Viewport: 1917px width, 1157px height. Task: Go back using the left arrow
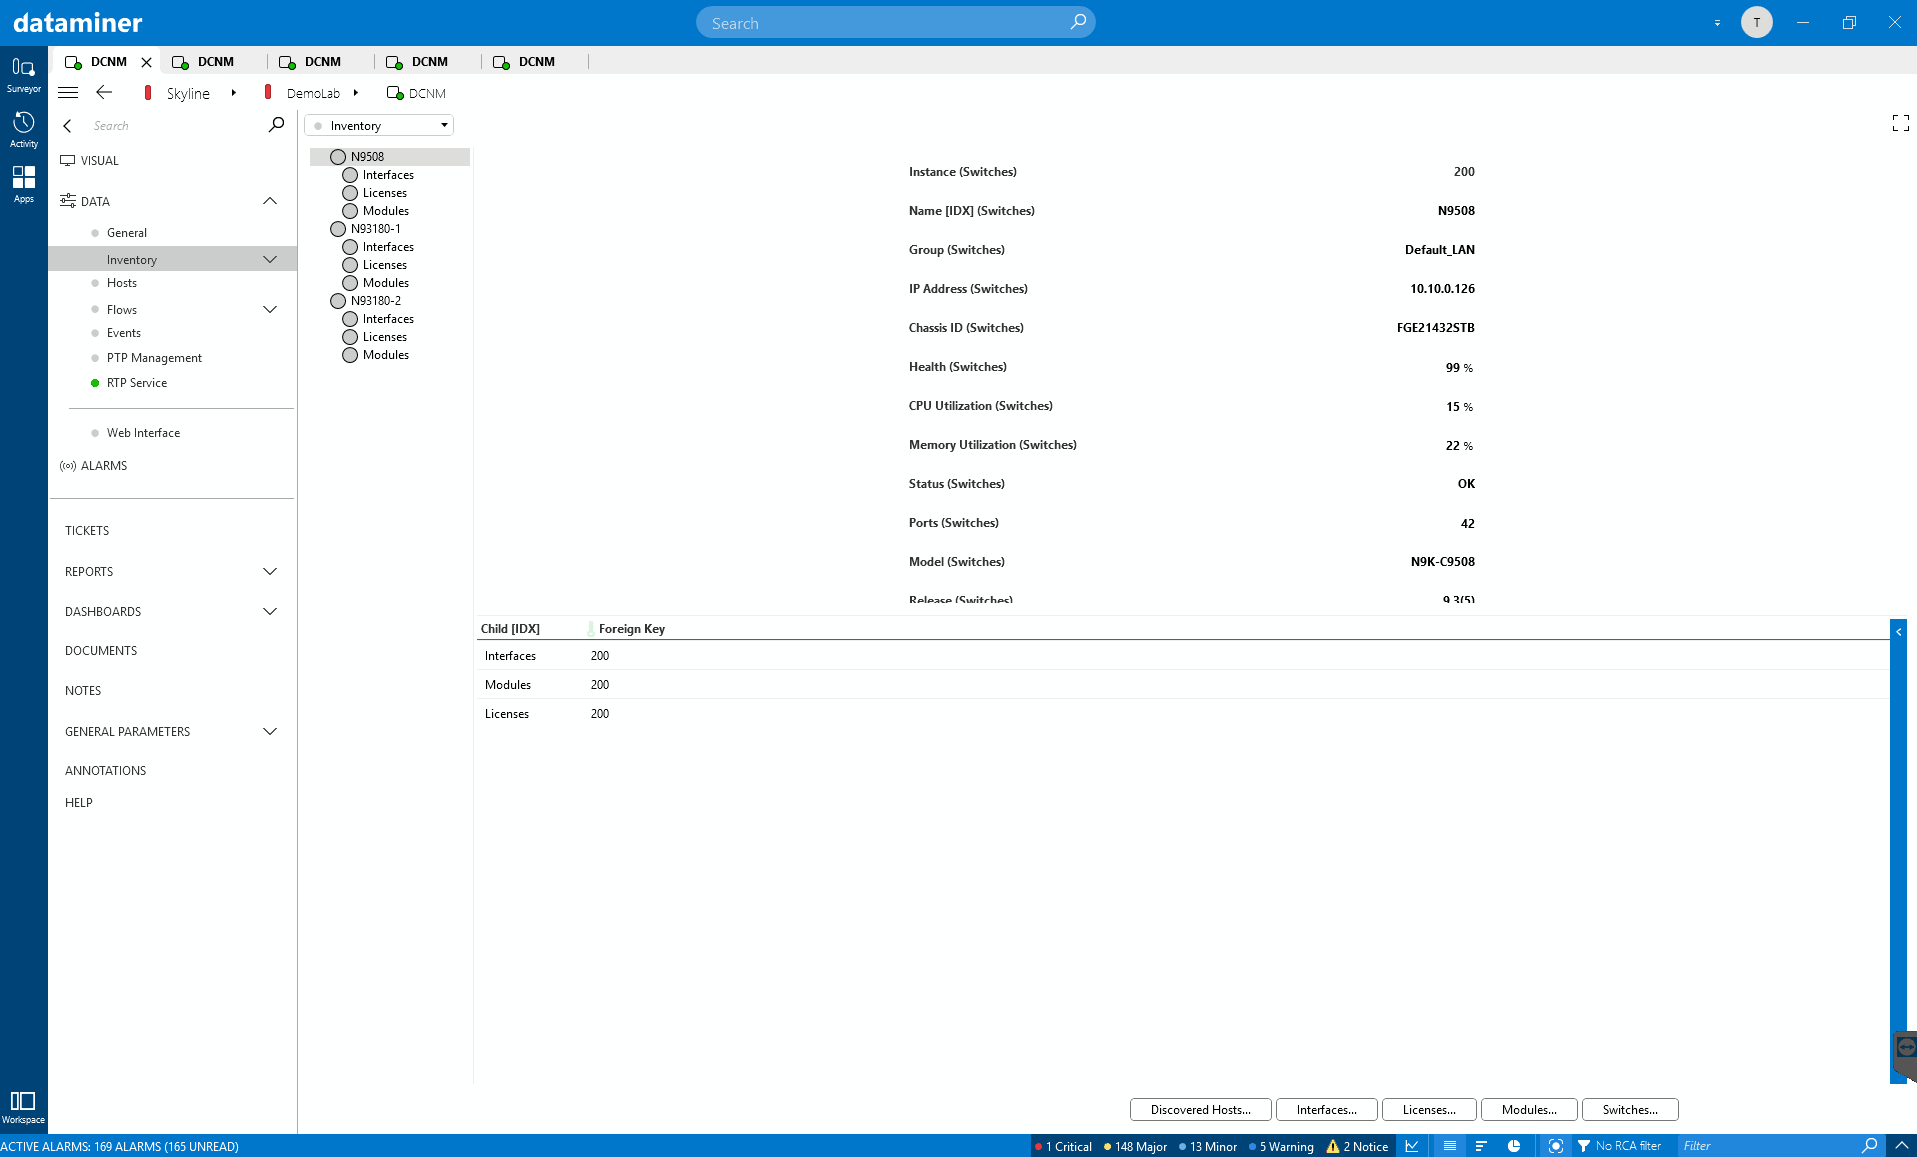point(104,93)
